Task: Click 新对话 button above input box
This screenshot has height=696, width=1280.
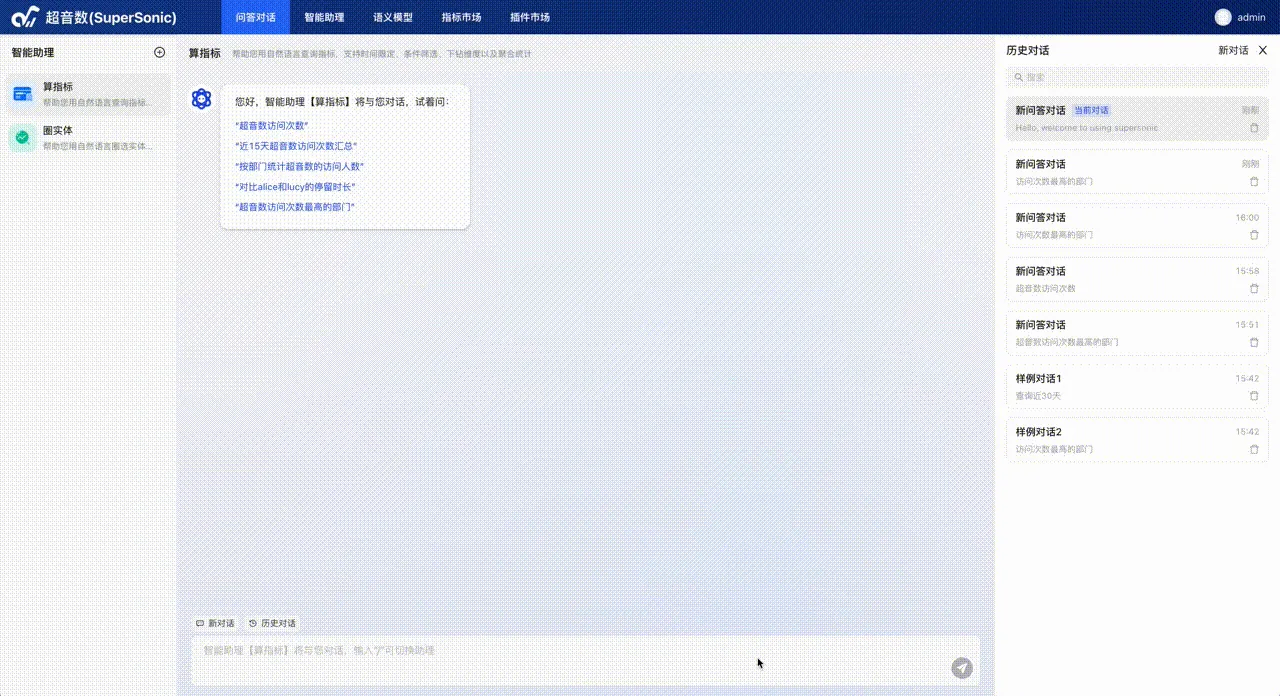Action: (215, 623)
